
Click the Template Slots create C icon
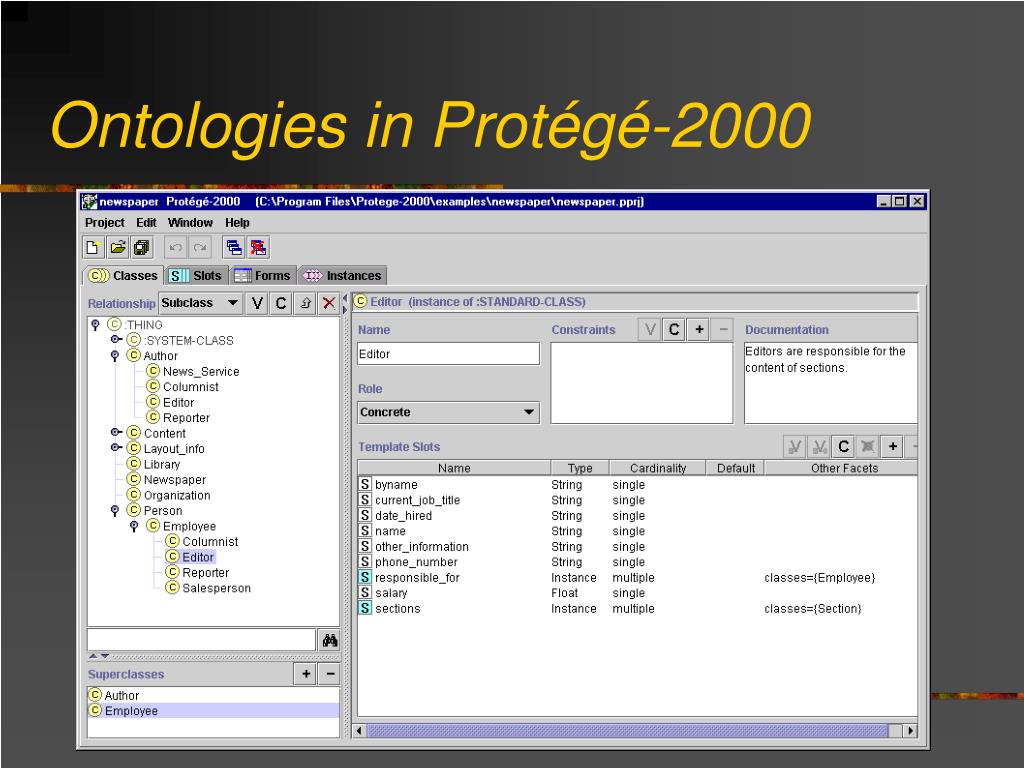[x=843, y=447]
